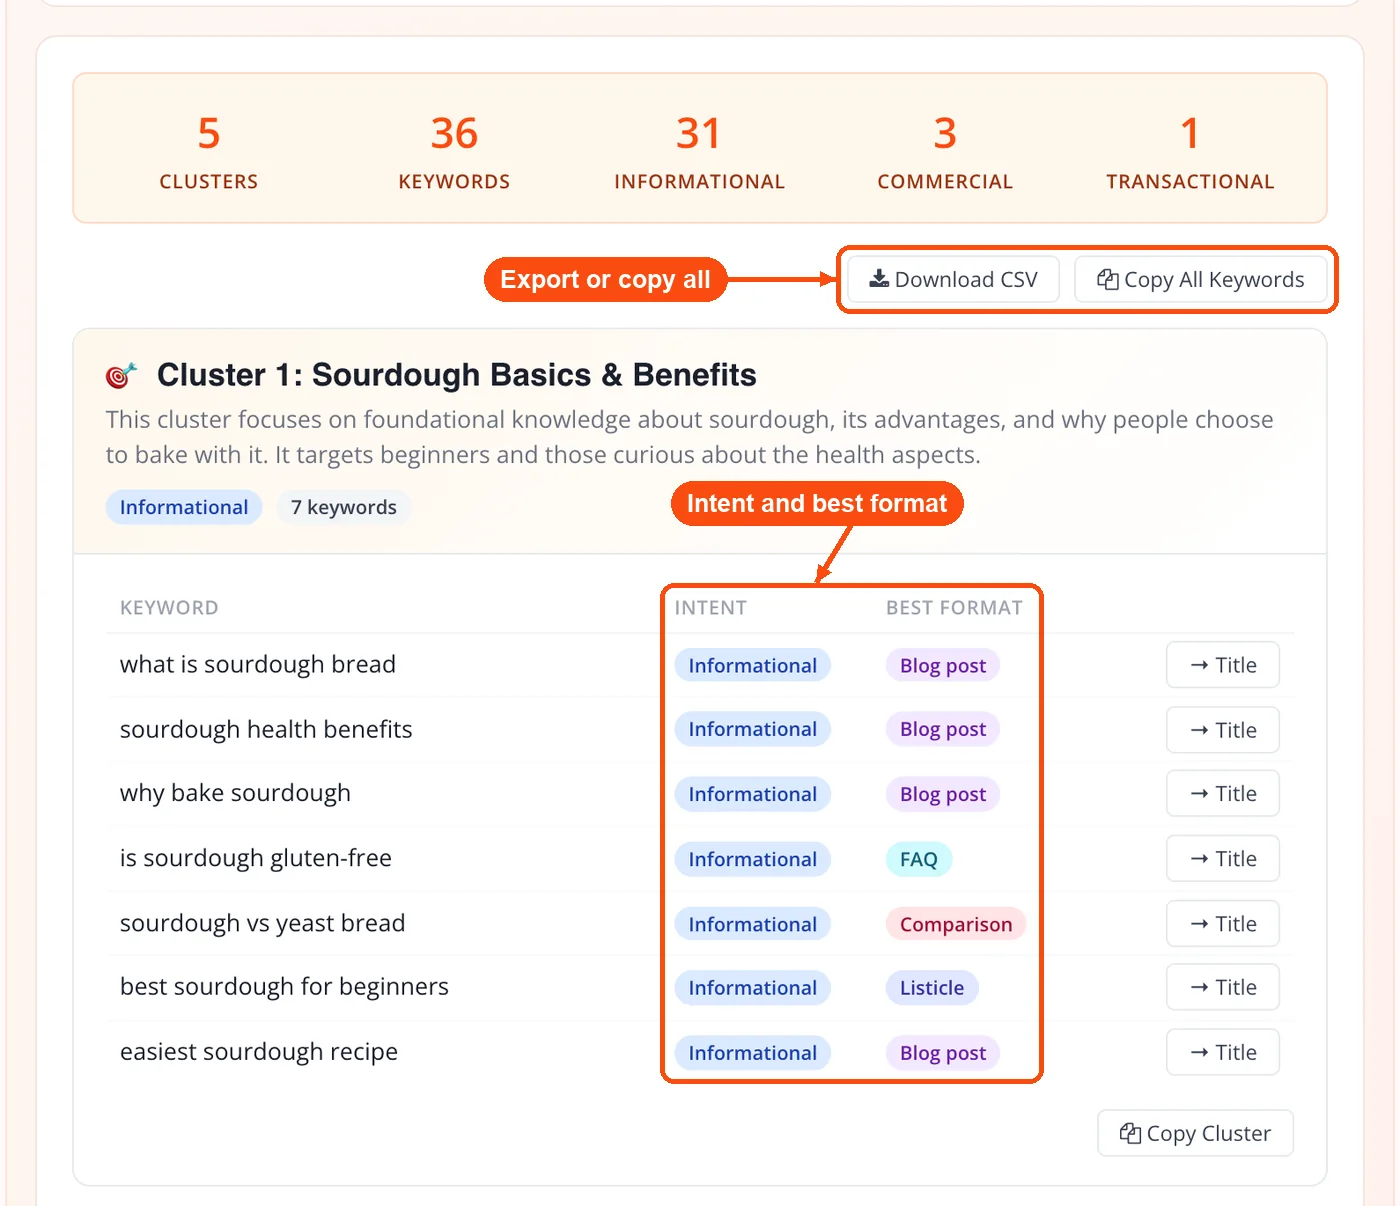This screenshot has width=1400, height=1206.
Task: Click the 3 Commercial statistic
Action: point(945,151)
